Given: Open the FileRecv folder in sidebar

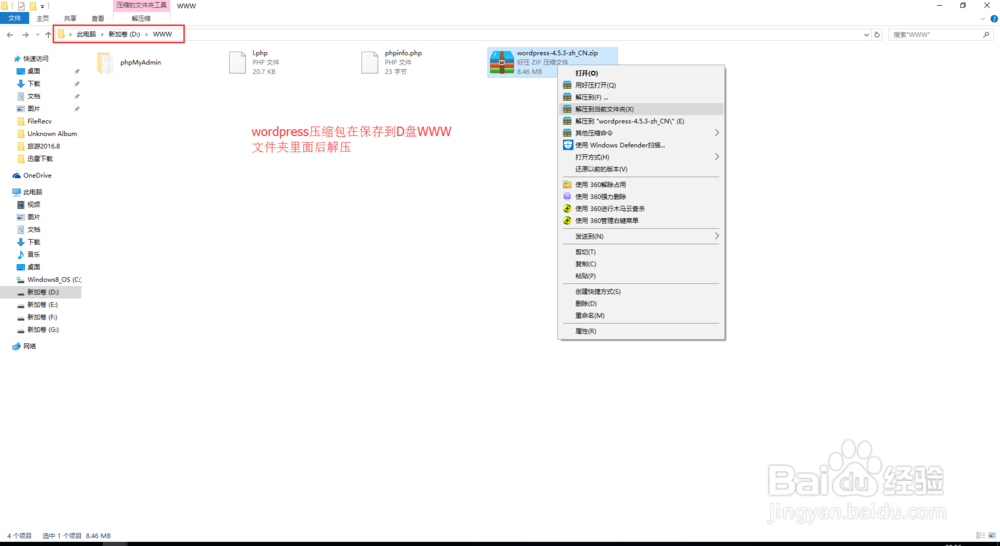Looking at the screenshot, I should (40, 121).
